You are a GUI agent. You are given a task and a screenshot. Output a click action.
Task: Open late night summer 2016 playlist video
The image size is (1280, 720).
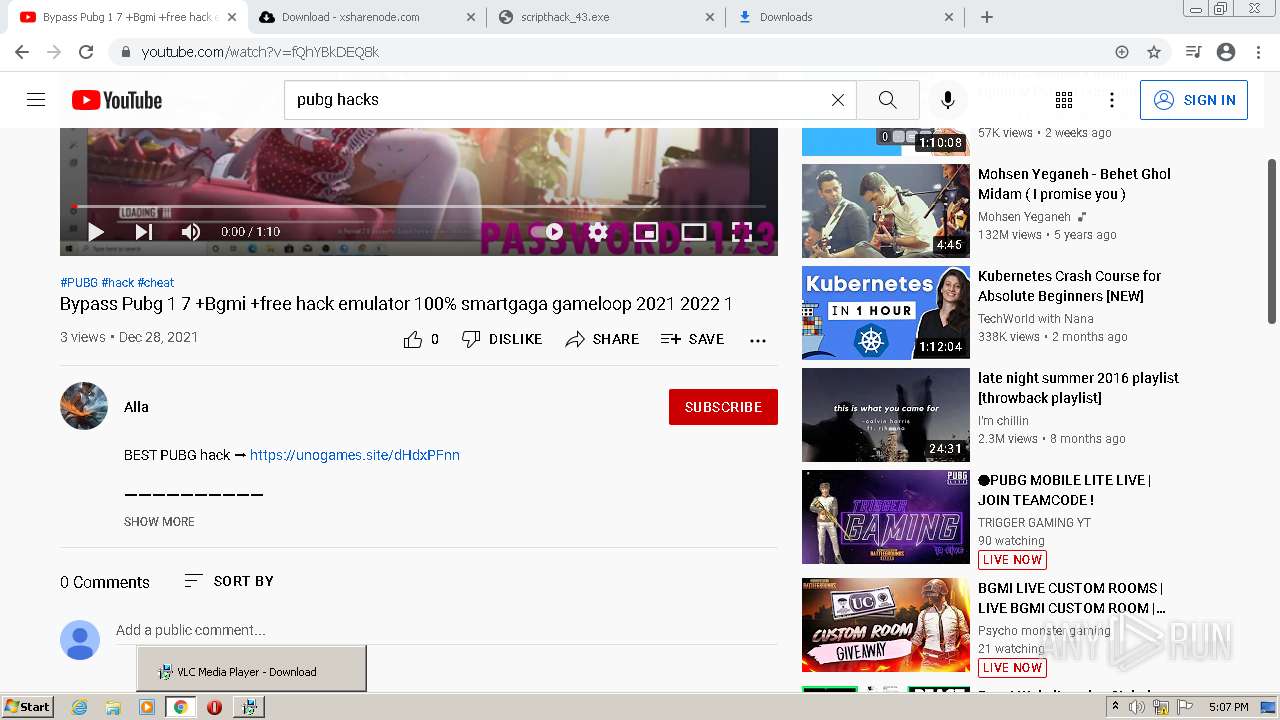point(886,415)
